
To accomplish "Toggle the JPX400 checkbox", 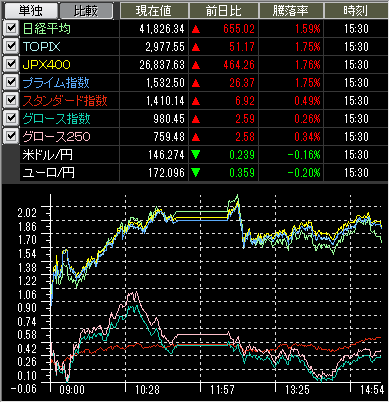I will [x=11, y=64].
